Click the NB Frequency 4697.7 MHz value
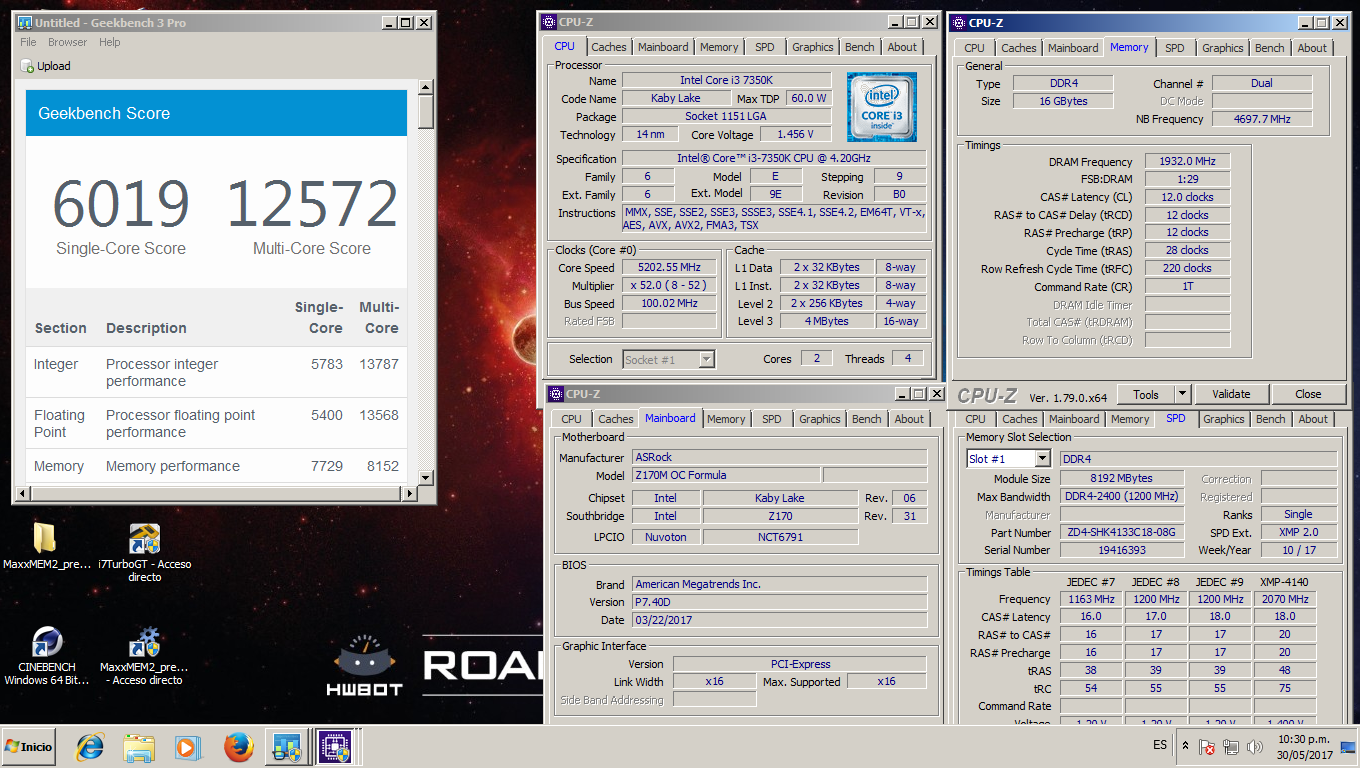1360x768 pixels. click(x=1262, y=119)
